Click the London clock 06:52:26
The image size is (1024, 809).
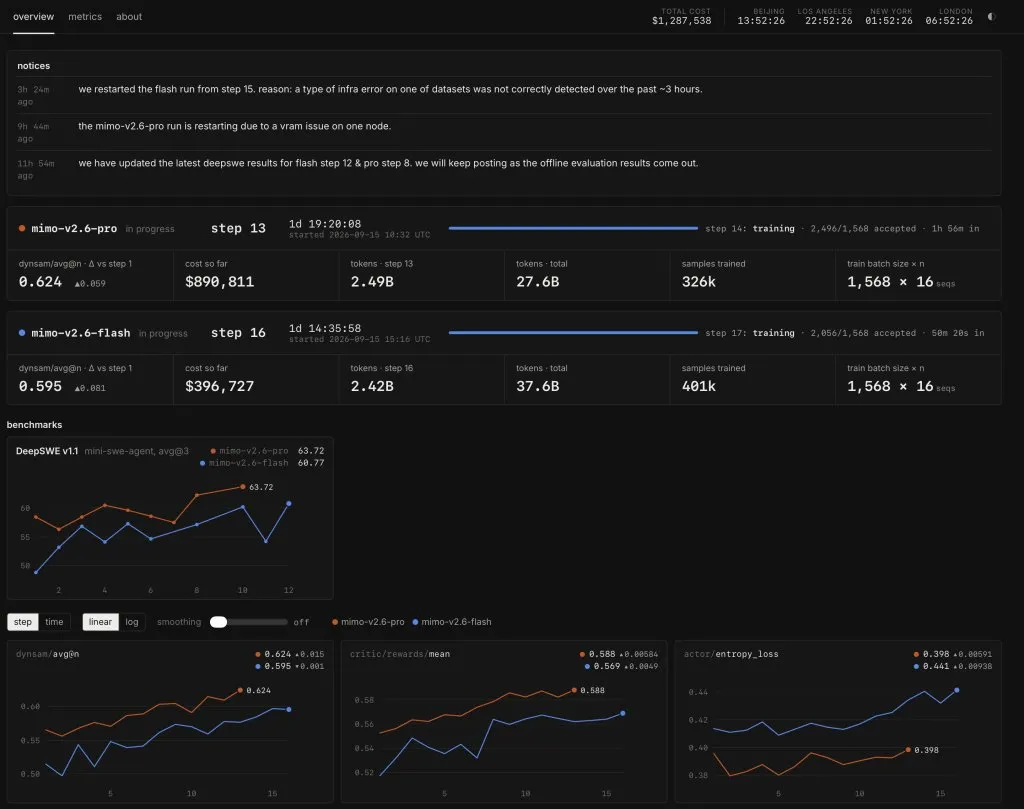(x=949, y=21)
